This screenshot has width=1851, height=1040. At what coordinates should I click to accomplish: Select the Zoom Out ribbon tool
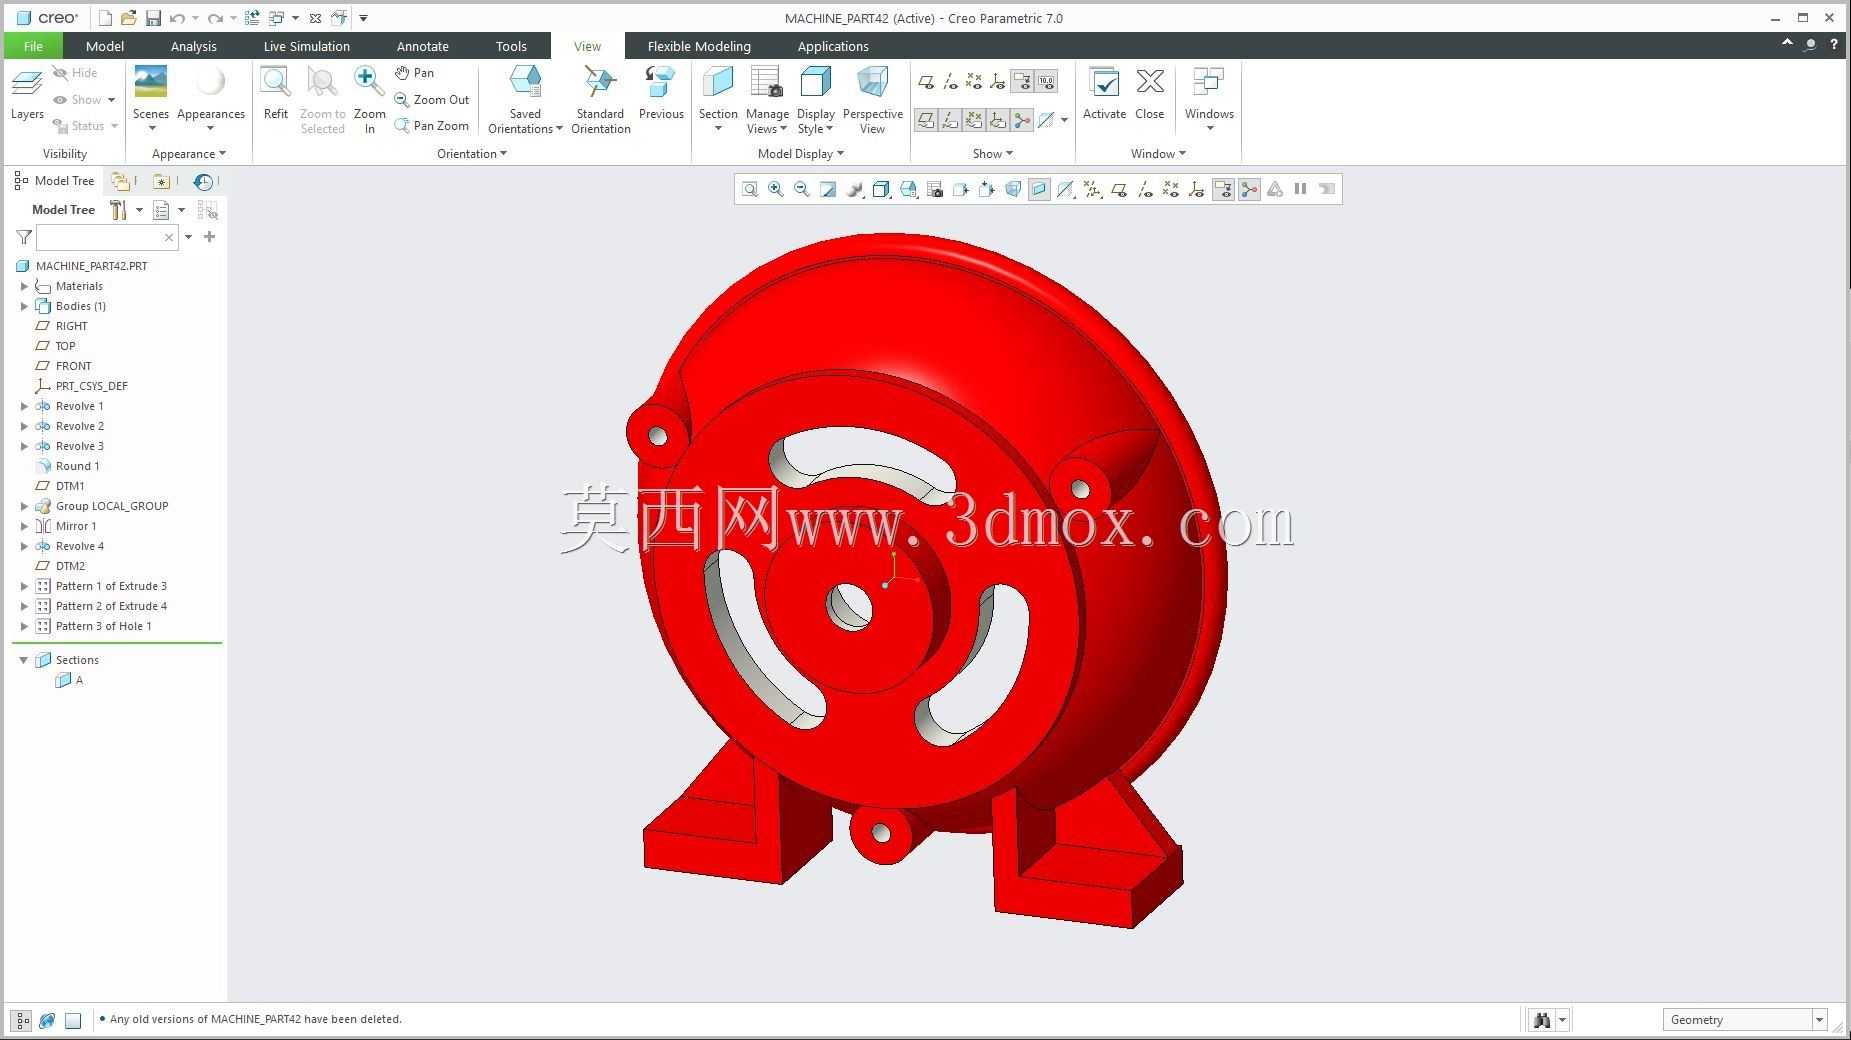click(x=432, y=100)
